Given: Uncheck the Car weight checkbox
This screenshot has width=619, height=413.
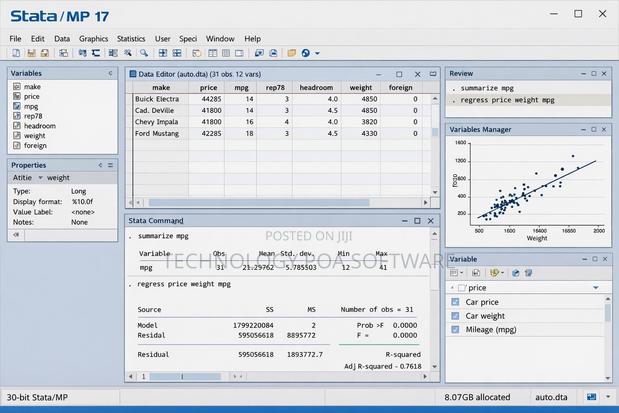Looking at the screenshot, I should coord(455,315).
